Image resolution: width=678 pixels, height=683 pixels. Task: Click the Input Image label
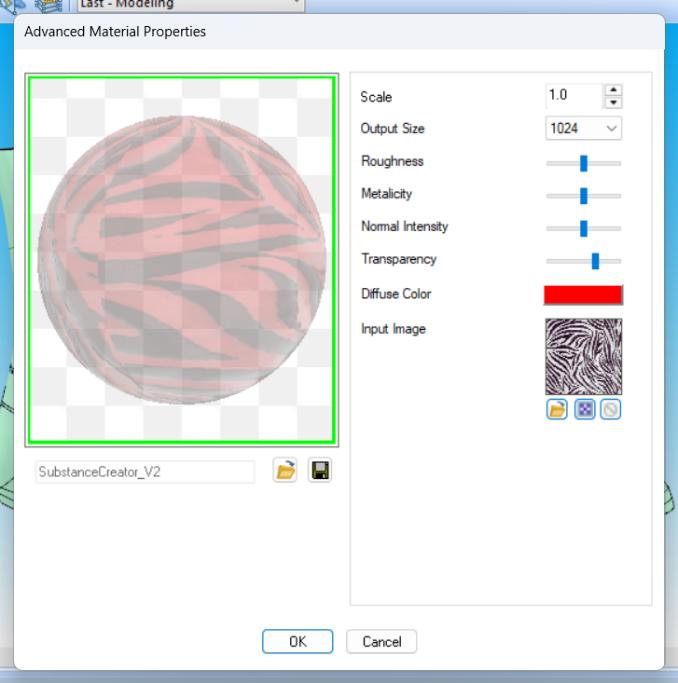[x=393, y=329]
